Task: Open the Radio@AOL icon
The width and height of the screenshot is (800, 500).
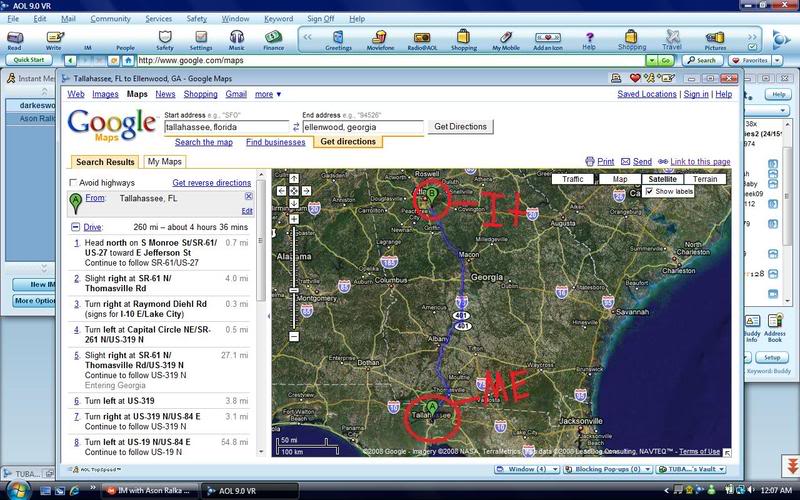Action: [422, 40]
